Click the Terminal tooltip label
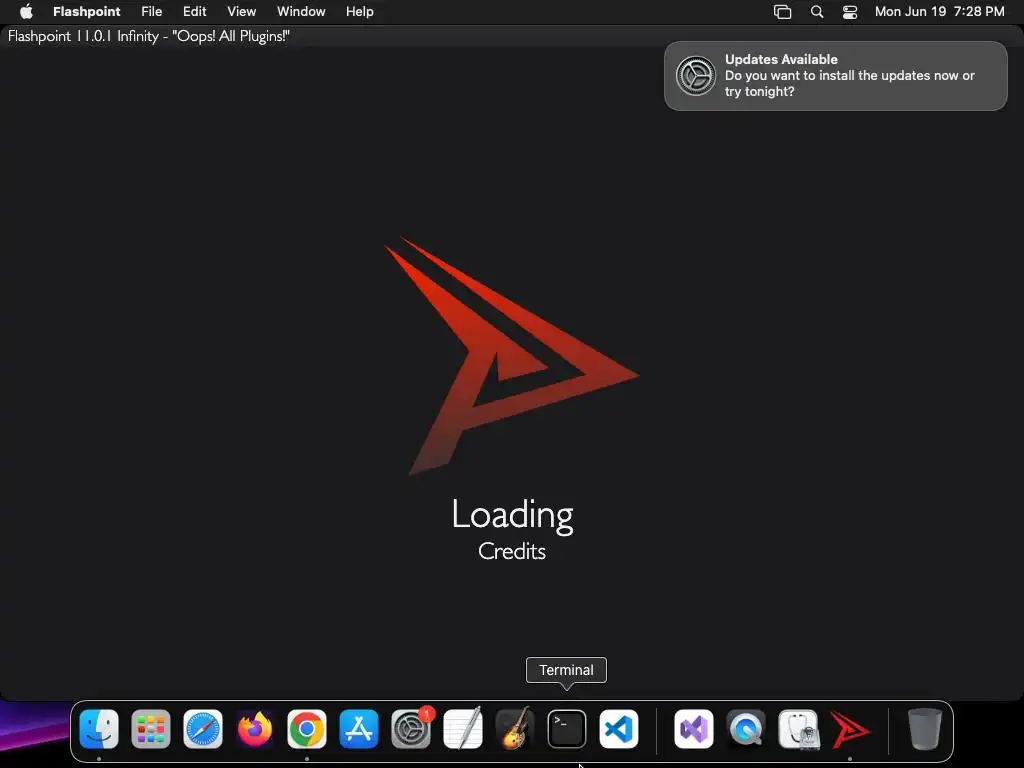 click(x=566, y=670)
